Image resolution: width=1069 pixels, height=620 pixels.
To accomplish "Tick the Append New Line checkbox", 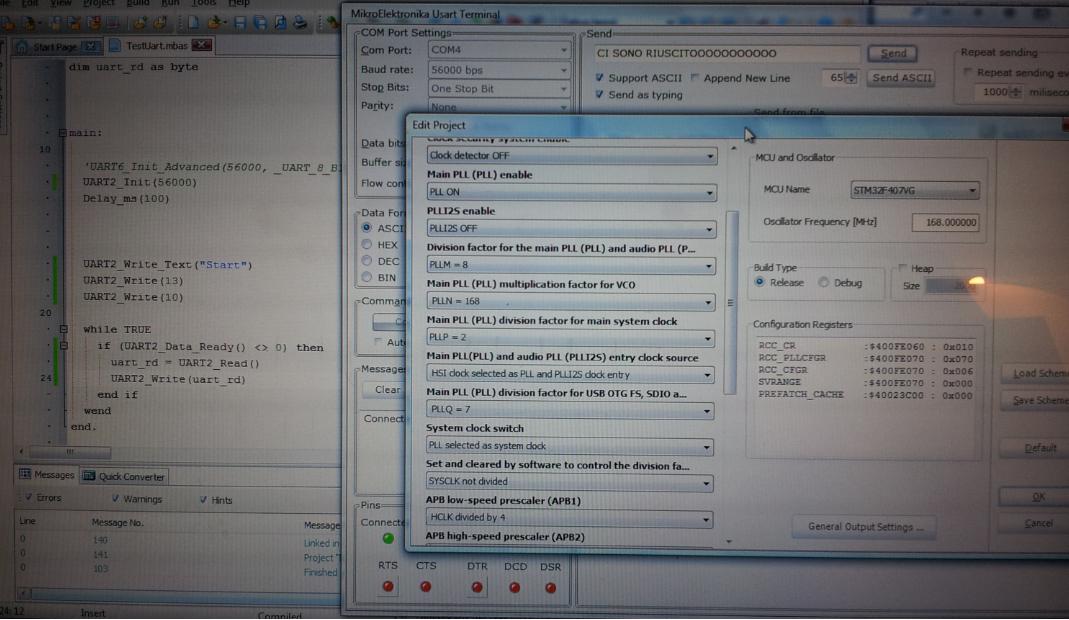I will (695, 78).
